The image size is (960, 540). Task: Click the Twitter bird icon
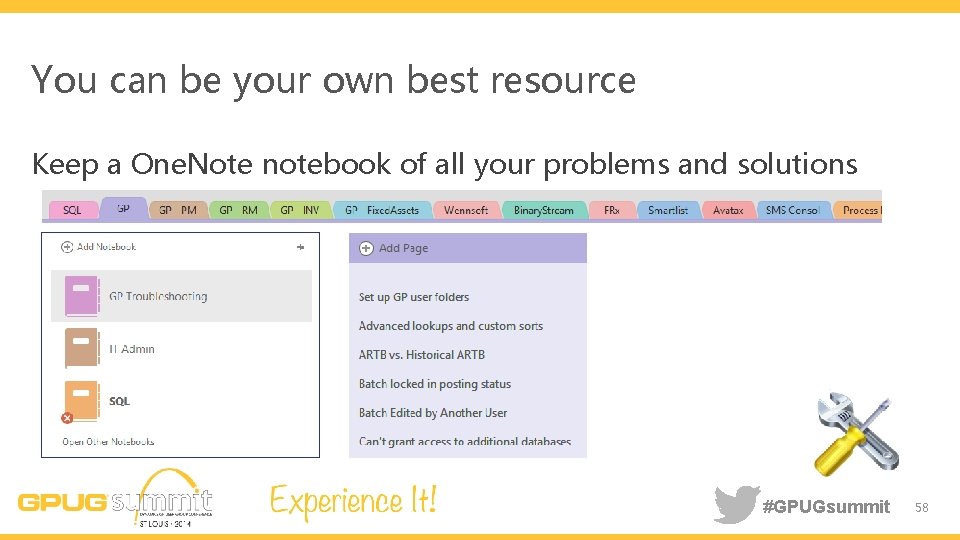click(737, 504)
